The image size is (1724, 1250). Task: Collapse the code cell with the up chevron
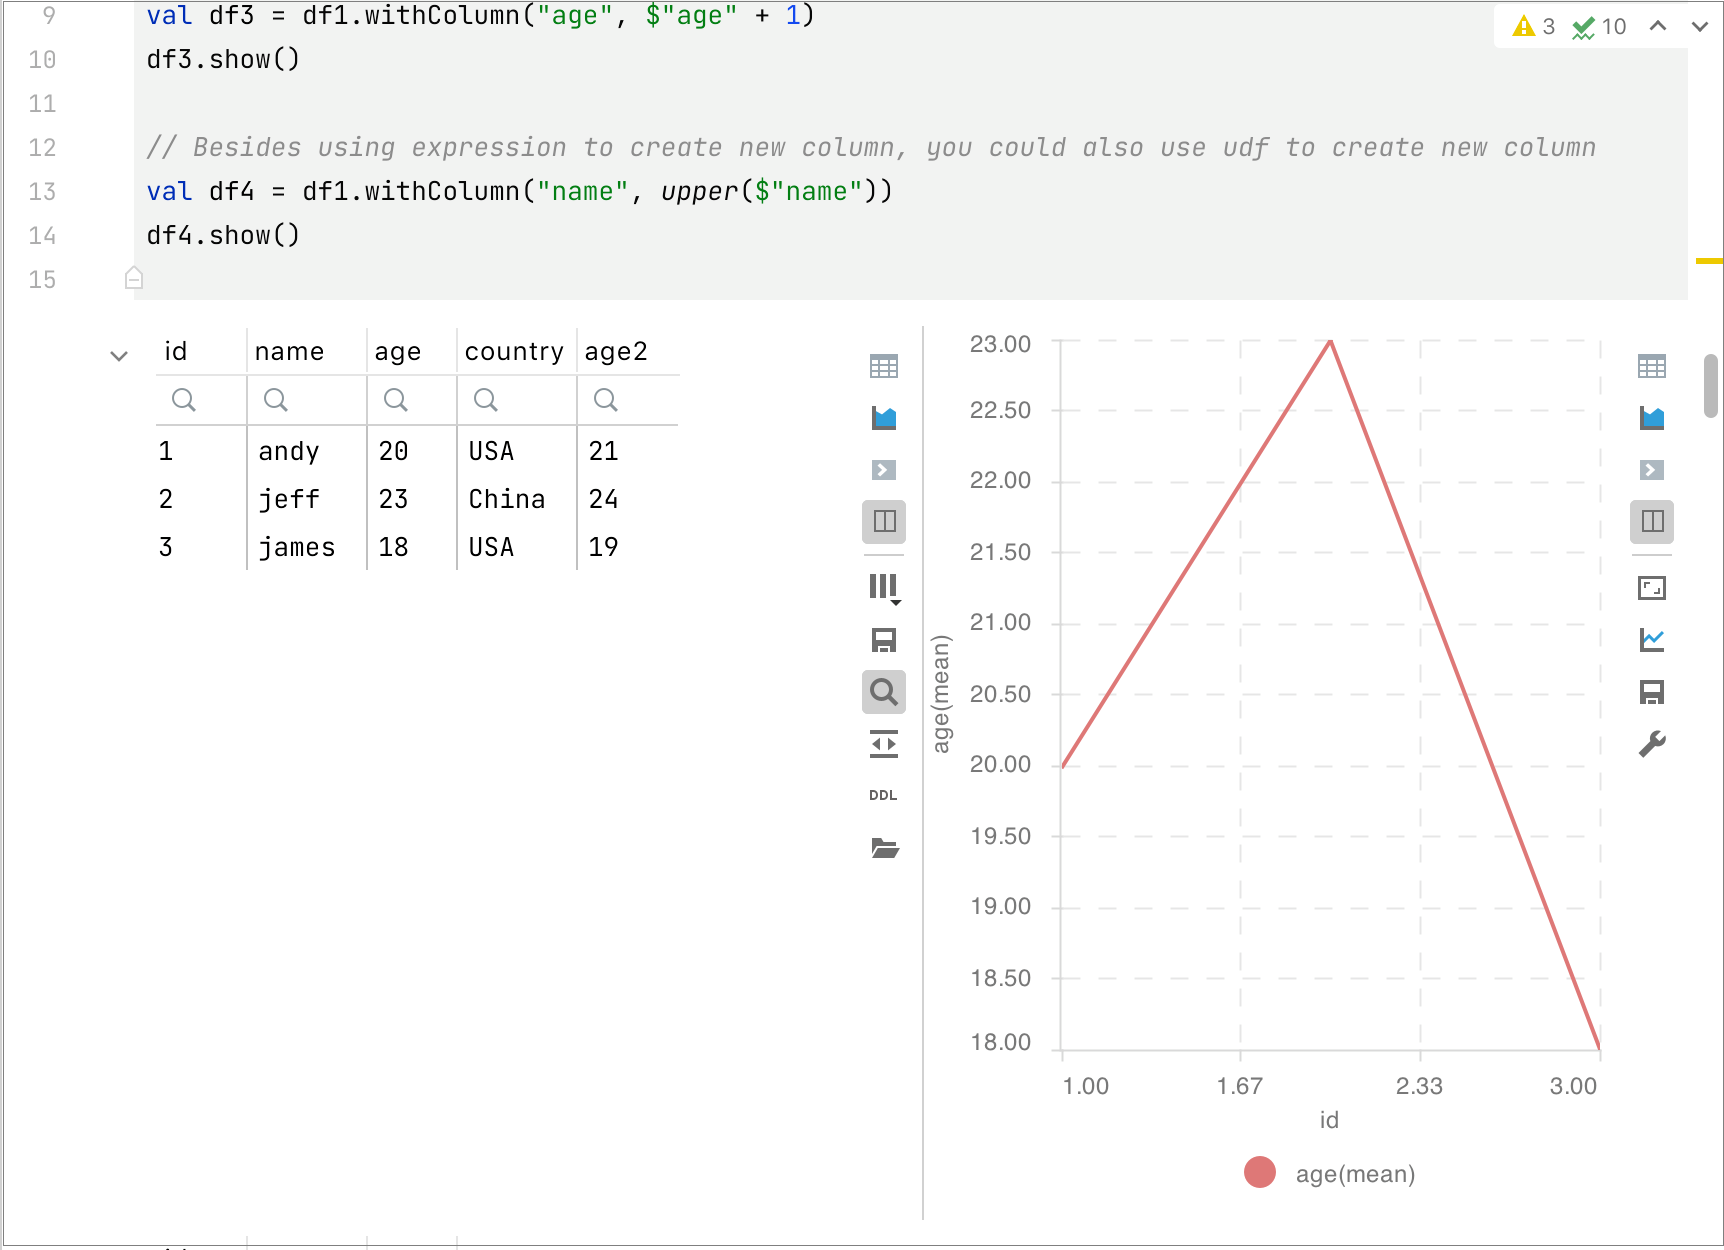(1657, 26)
